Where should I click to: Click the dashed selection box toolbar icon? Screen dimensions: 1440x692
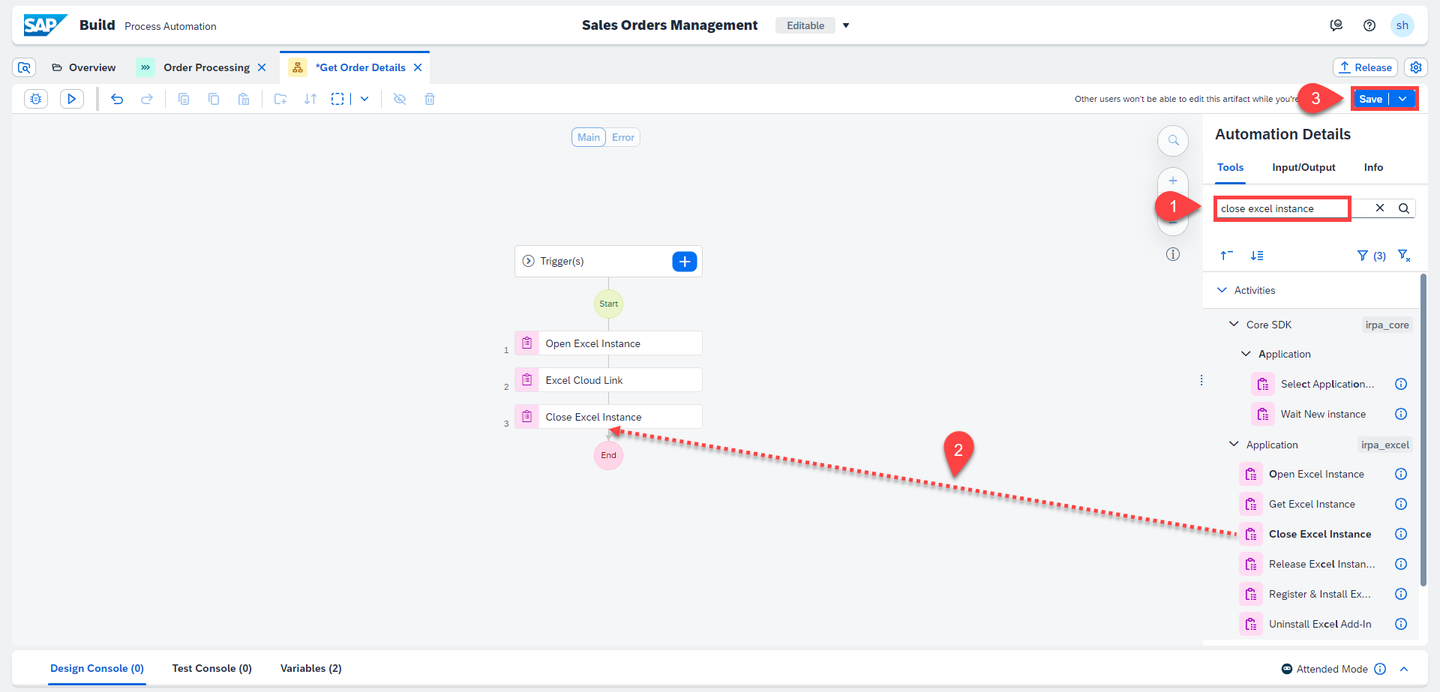click(339, 99)
